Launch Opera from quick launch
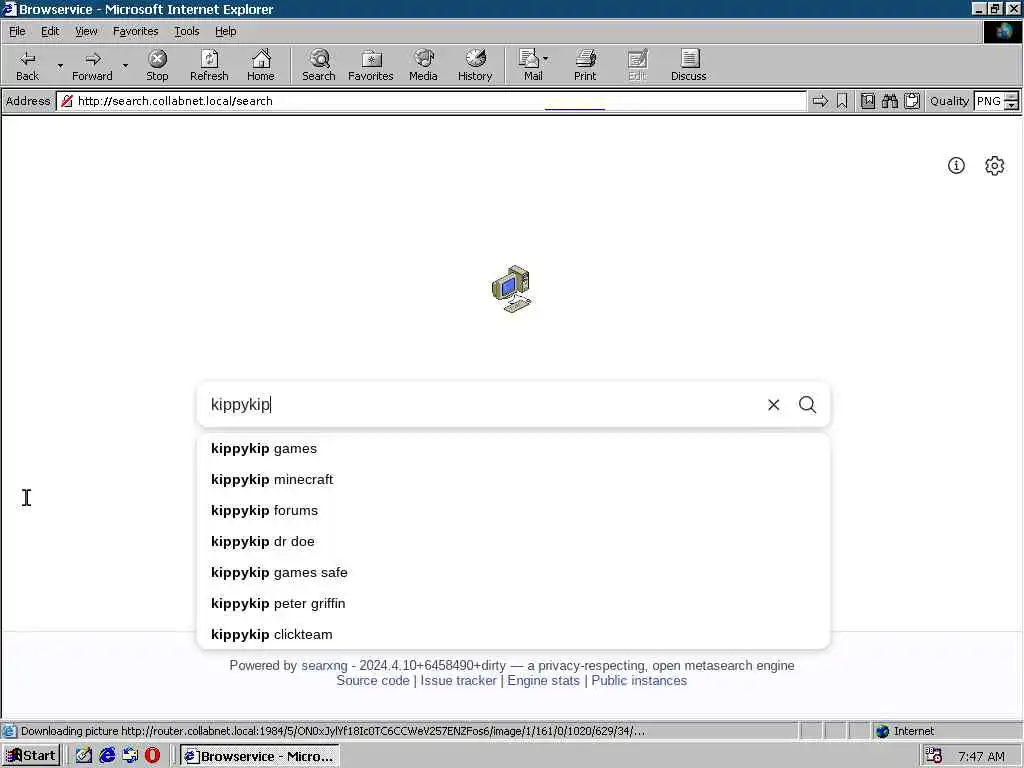The image size is (1024, 768). click(153, 756)
